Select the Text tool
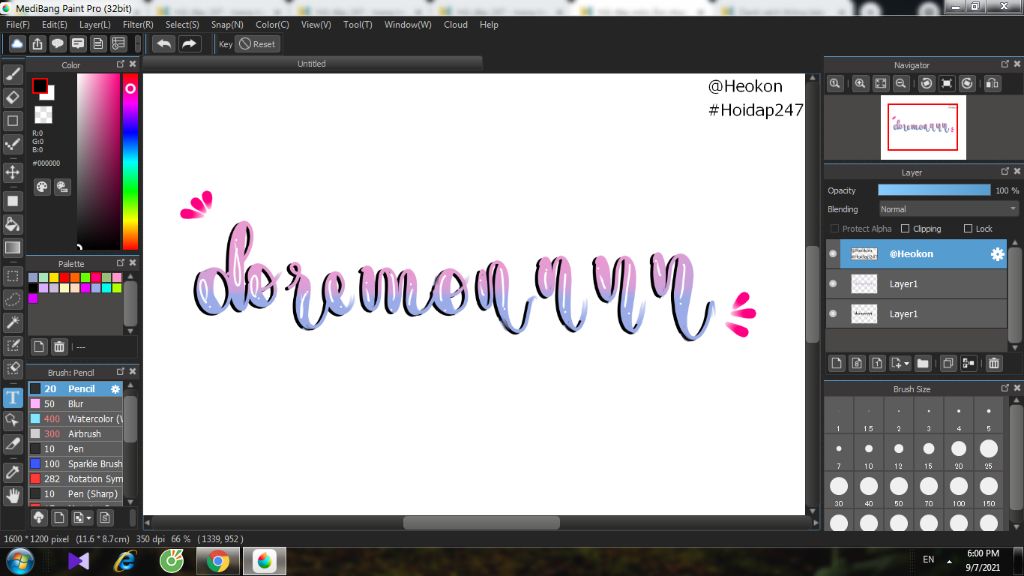Image resolution: width=1024 pixels, height=576 pixels. tap(12, 398)
